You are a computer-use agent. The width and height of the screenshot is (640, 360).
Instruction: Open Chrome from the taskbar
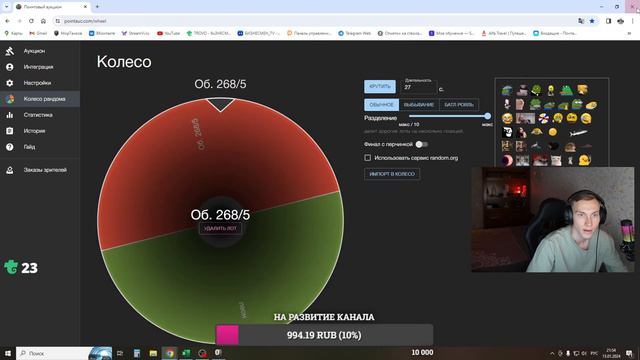tap(169, 353)
